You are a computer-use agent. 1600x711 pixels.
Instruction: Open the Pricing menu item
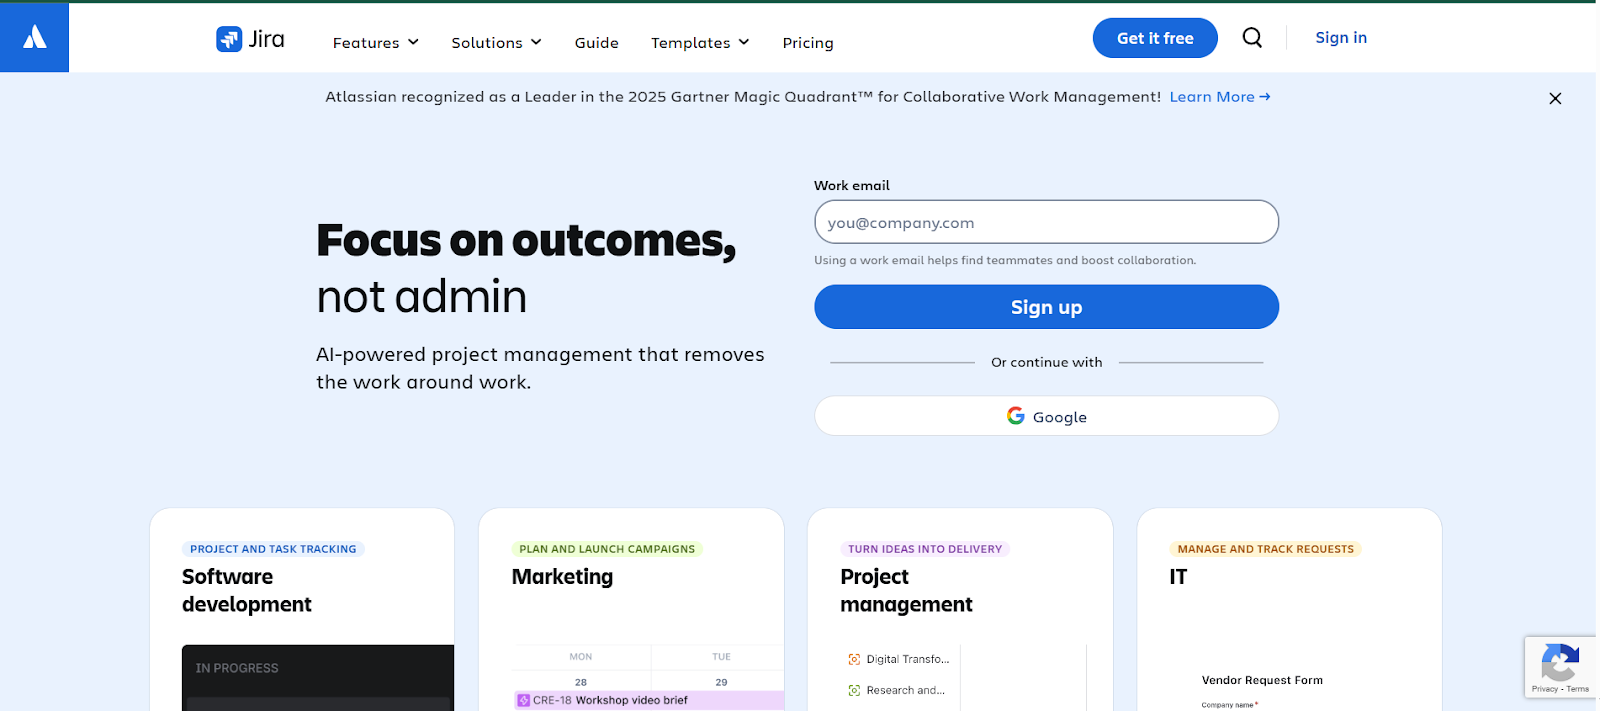pos(808,43)
